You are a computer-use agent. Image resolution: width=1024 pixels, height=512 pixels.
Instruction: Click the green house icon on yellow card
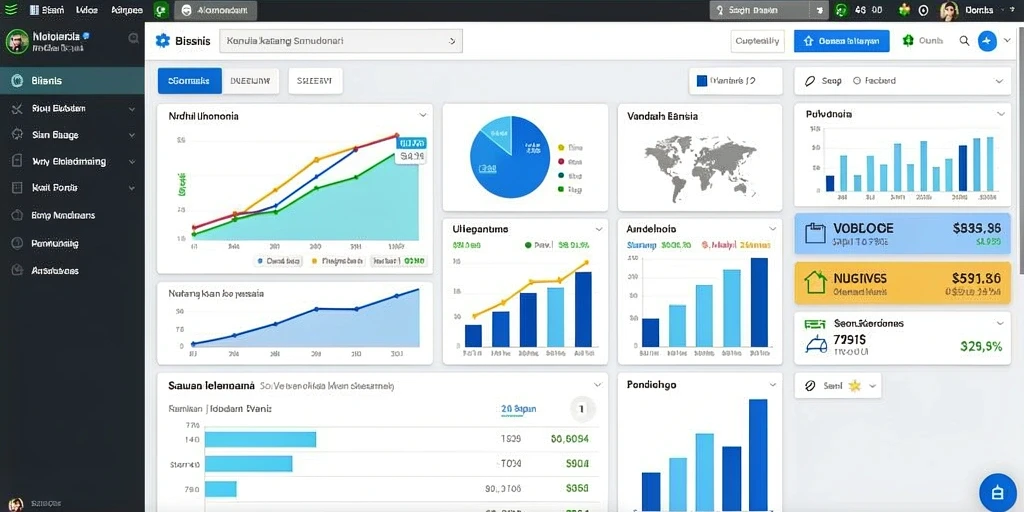click(815, 283)
